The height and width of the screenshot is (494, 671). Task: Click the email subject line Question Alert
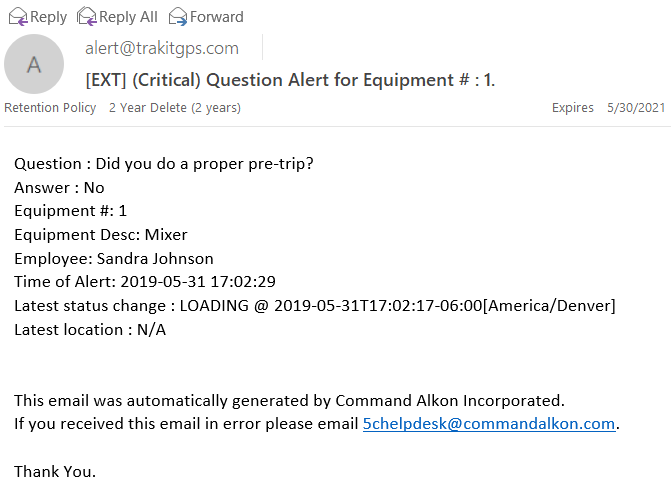pos(290,80)
